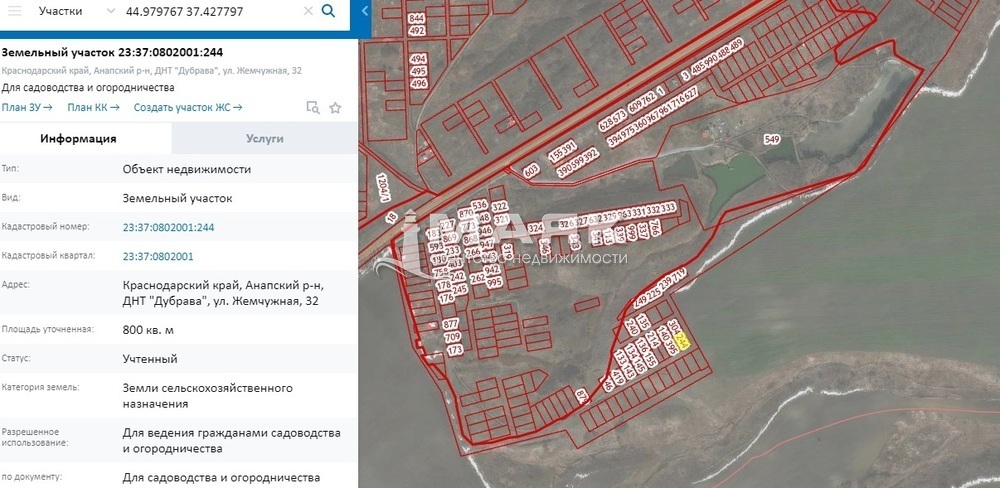1000x488 pixels.
Task: Click the zoom-to-object icon beside star
Action: point(312,108)
